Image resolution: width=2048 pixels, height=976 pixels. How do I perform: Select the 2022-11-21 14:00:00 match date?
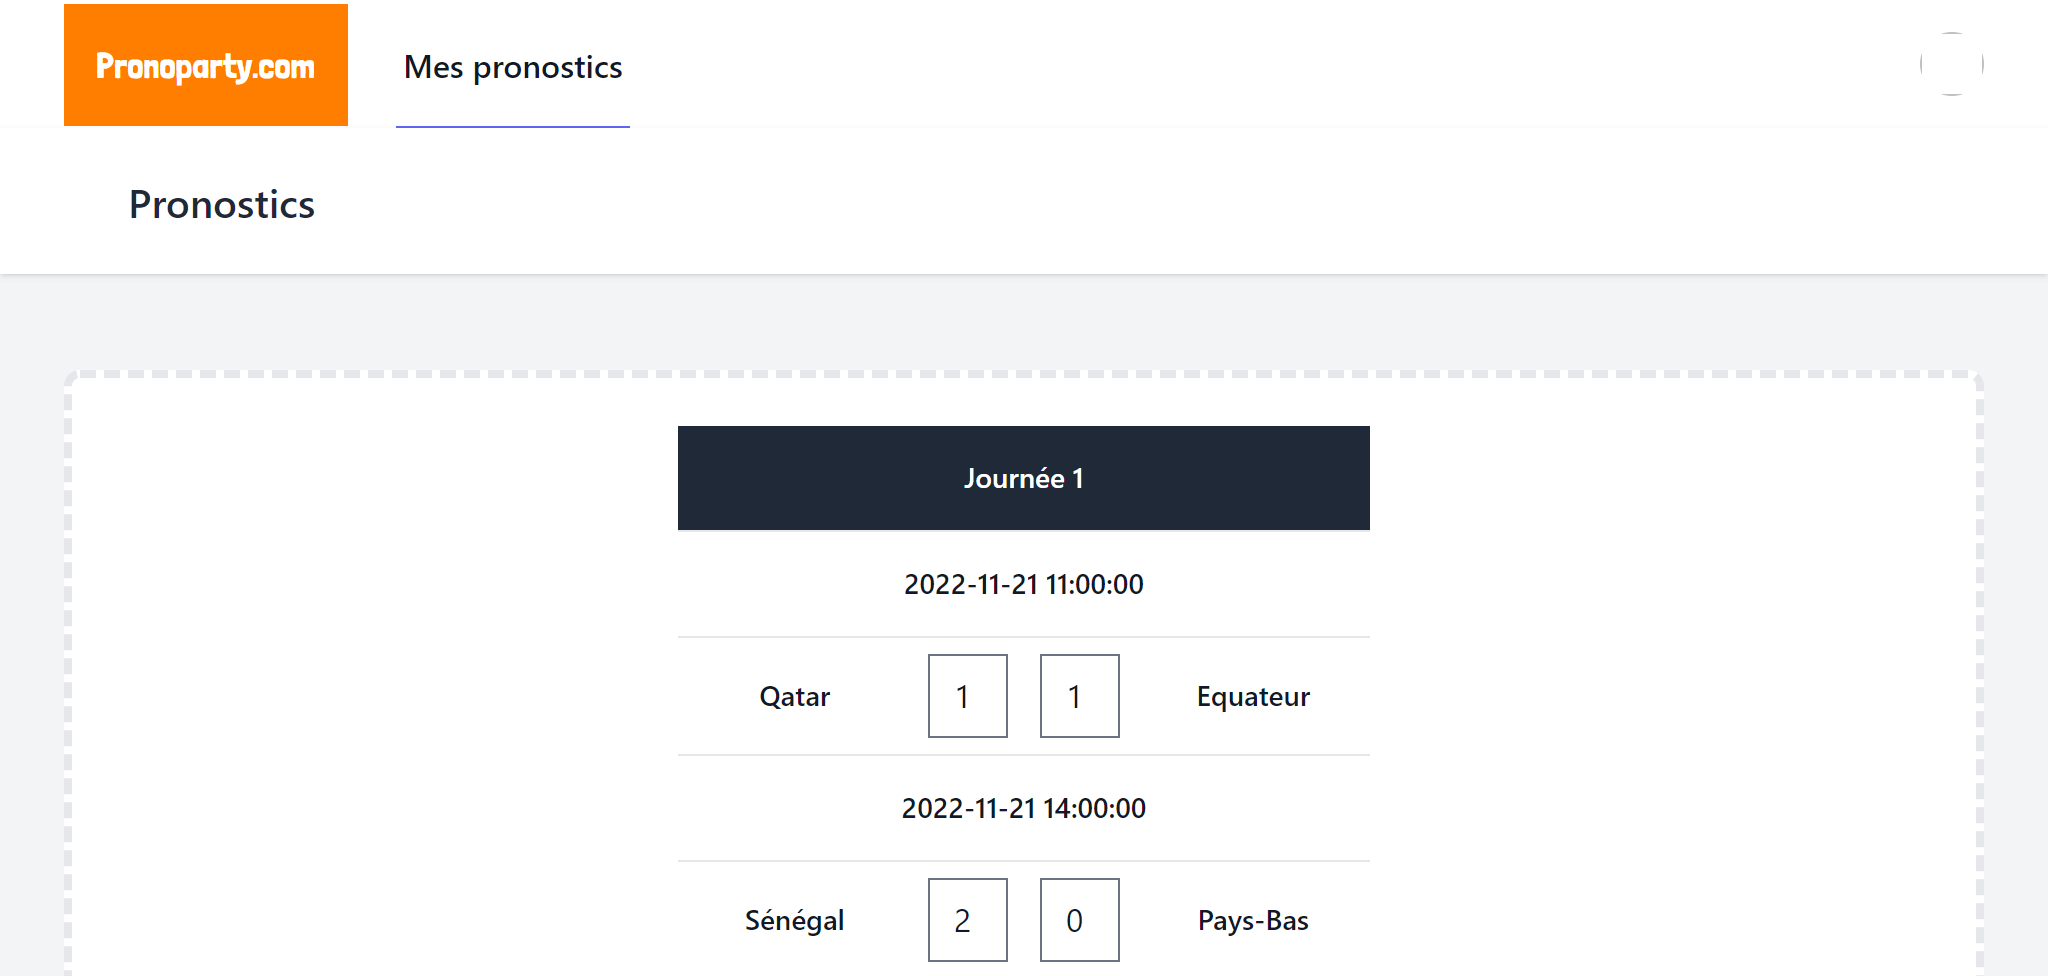(1024, 808)
